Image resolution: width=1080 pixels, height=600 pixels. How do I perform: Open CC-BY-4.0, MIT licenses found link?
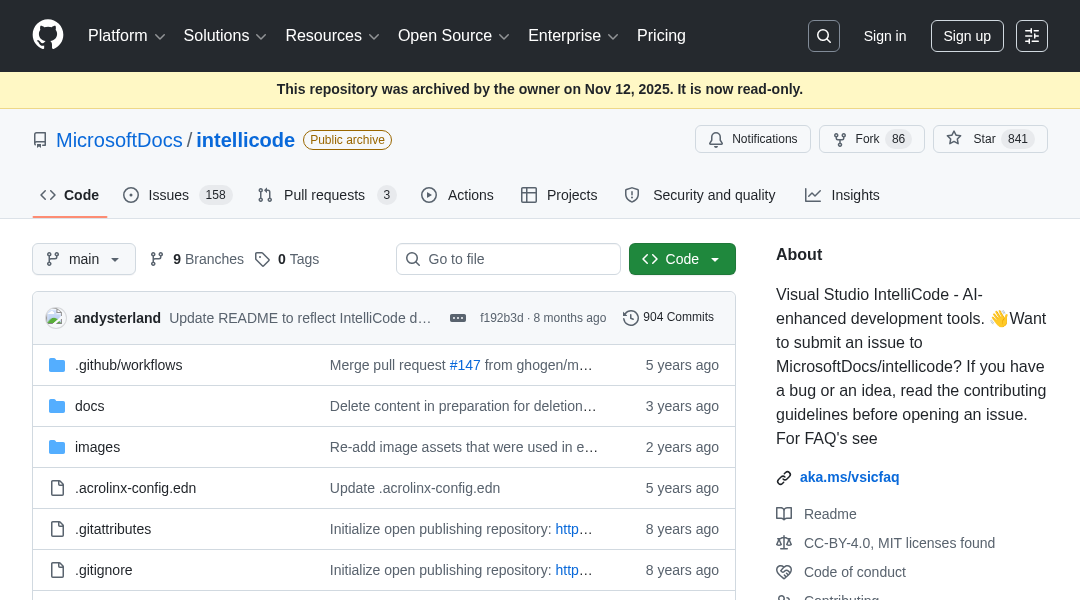[900, 543]
